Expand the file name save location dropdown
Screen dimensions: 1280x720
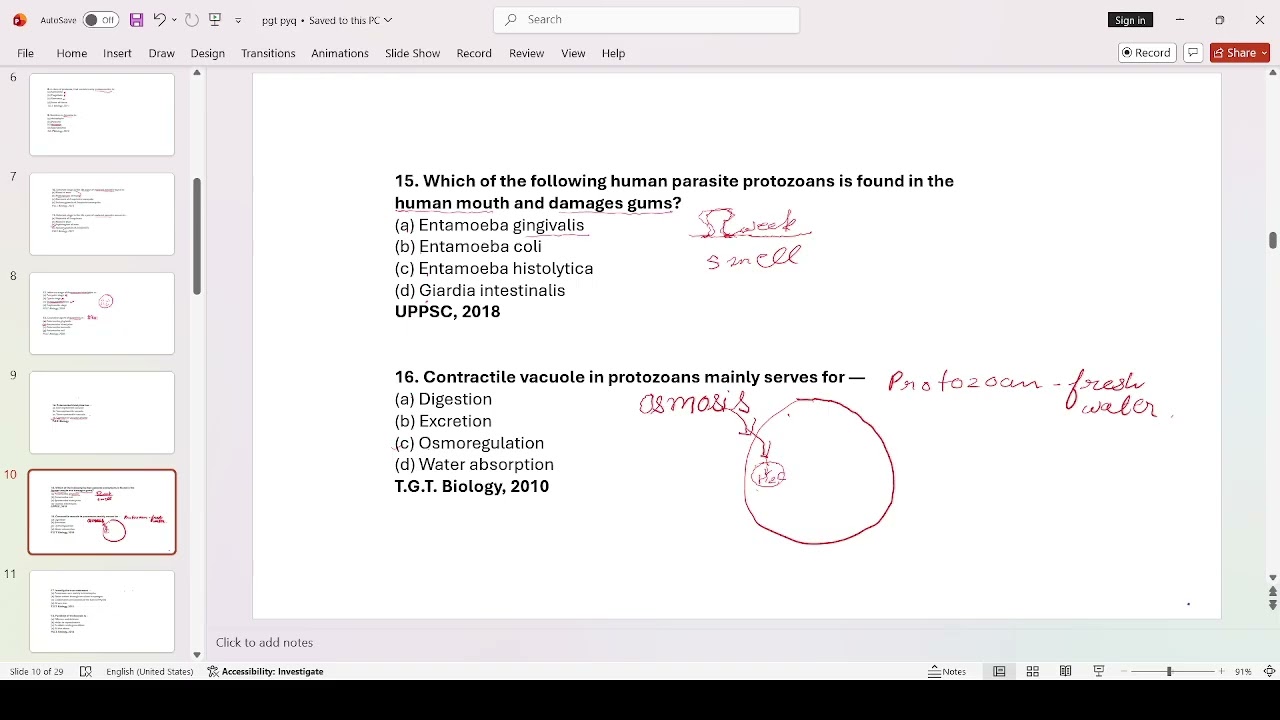388,20
